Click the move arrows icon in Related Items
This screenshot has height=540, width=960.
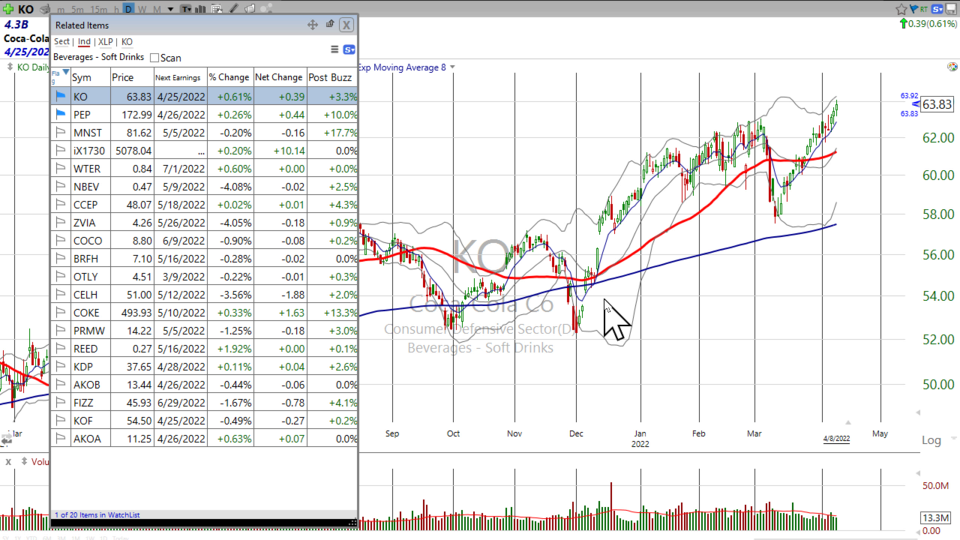pos(312,25)
